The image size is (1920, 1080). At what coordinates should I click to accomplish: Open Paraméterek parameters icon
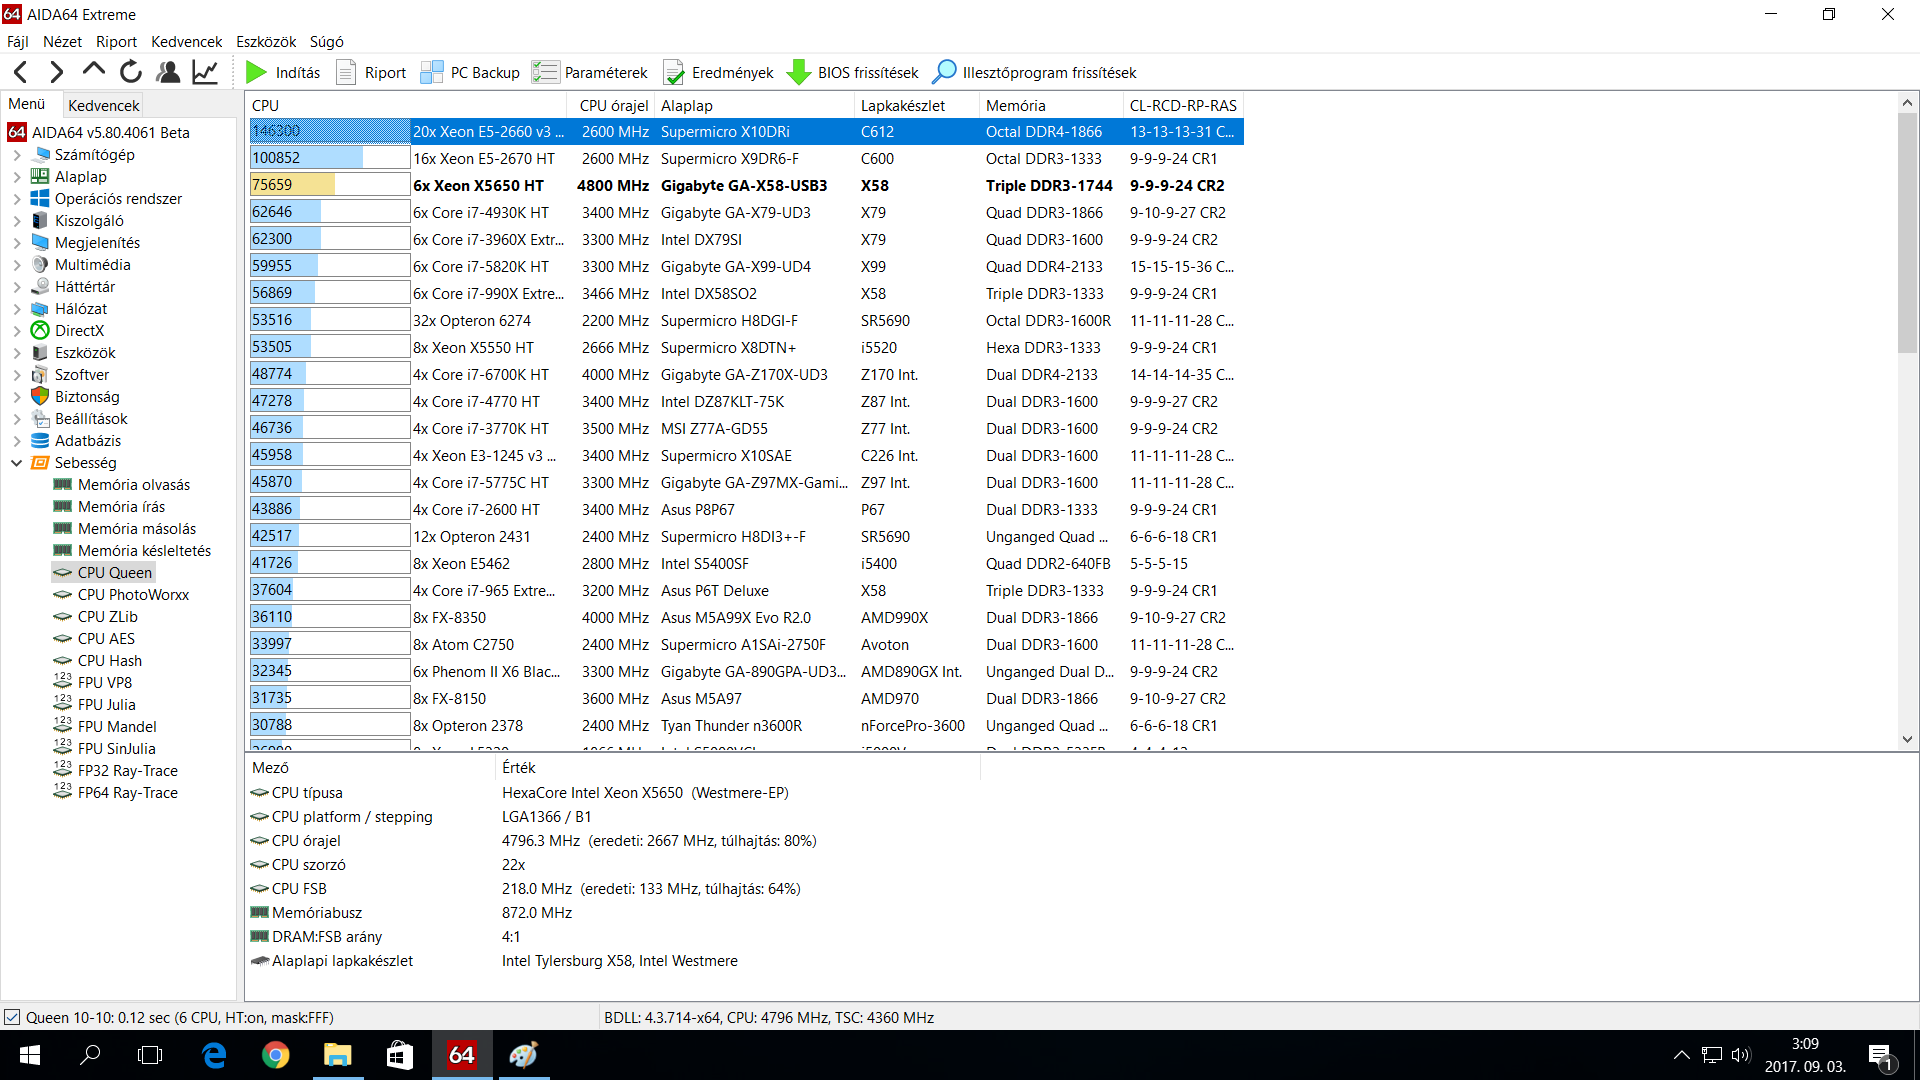(545, 72)
